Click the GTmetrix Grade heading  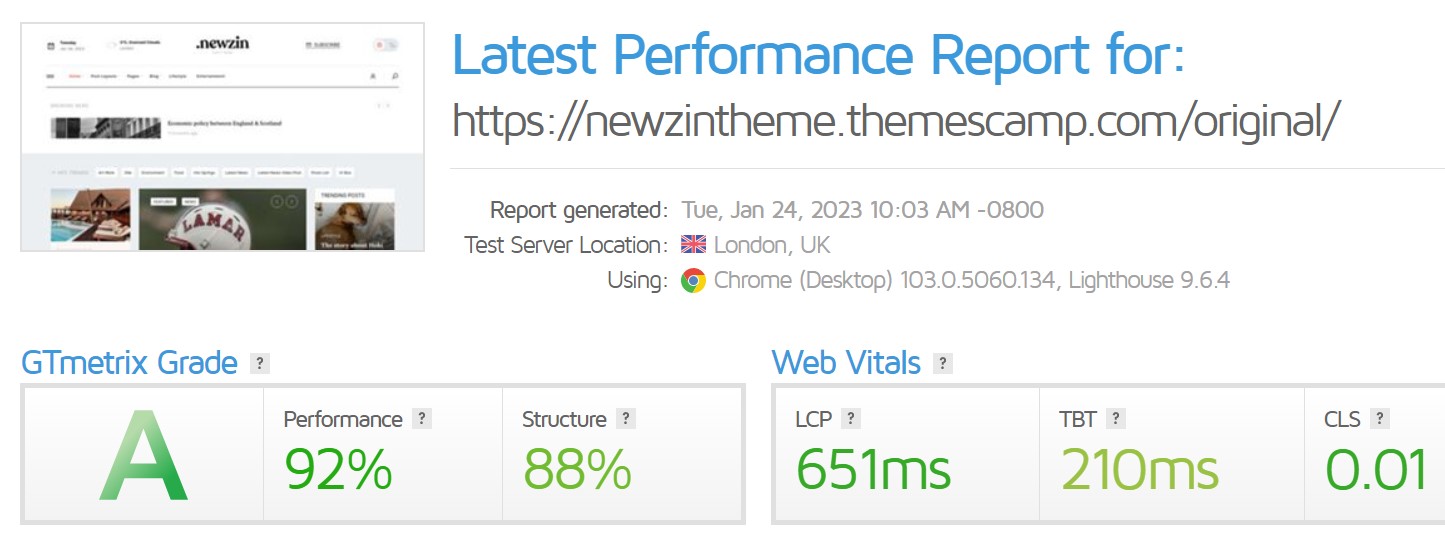(129, 363)
